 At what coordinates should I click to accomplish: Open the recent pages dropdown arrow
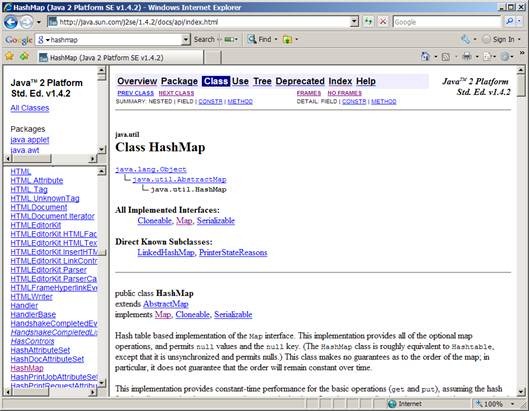[38, 22]
